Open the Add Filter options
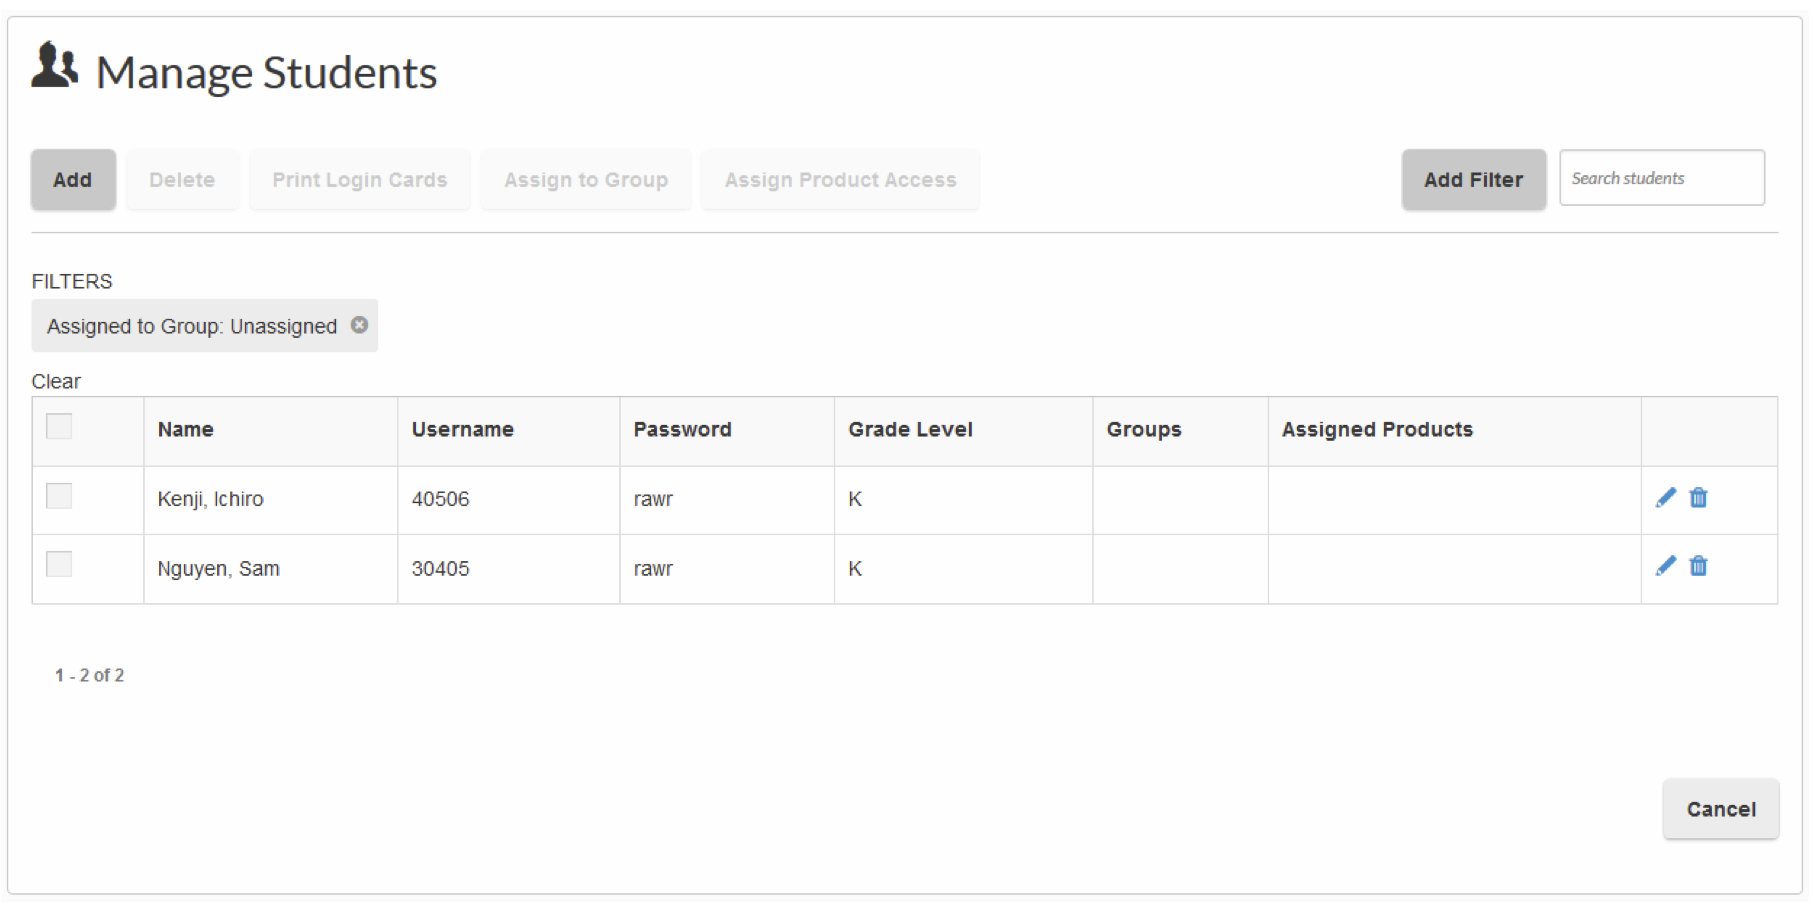Viewport: 1815px width, 910px height. point(1473,180)
